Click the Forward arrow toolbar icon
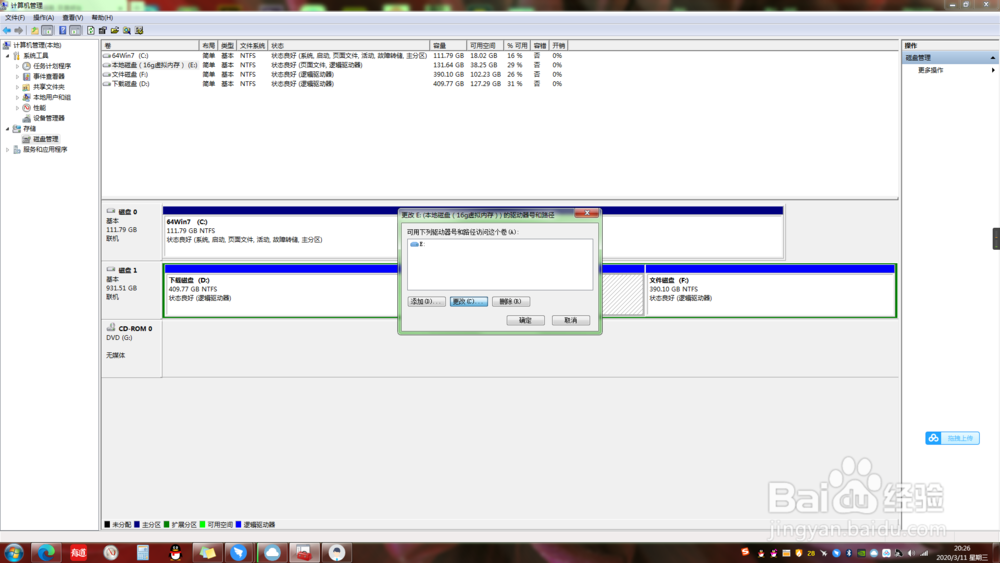Viewport: 1000px width, 563px height. [x=18, y=31]
